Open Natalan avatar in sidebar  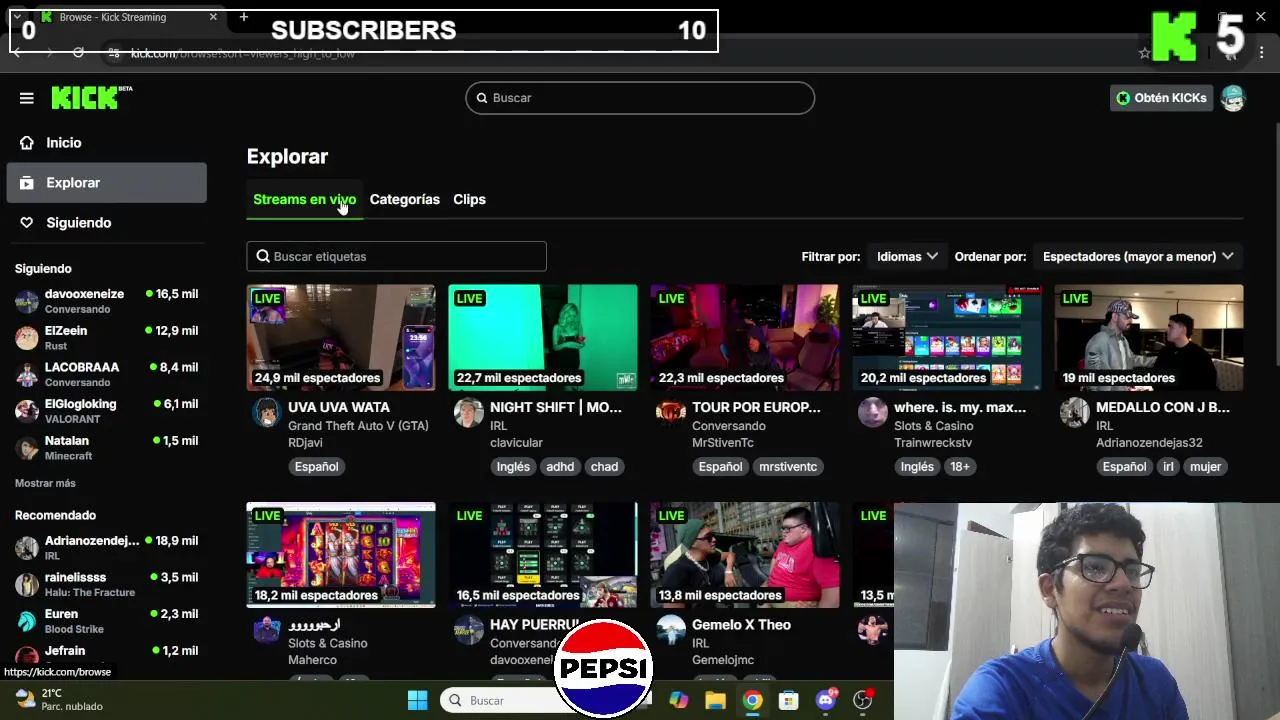click(27, 448)
